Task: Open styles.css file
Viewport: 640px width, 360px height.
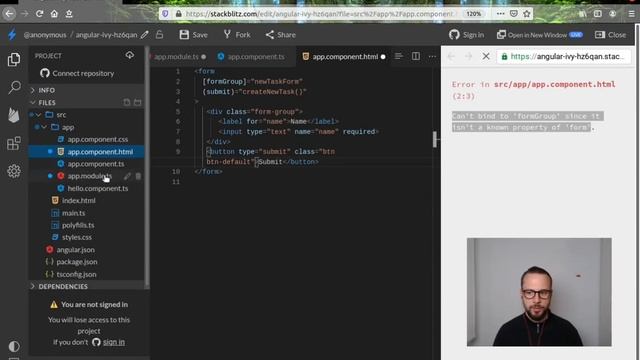Action: pyautogui.click(x=77, y=237)
